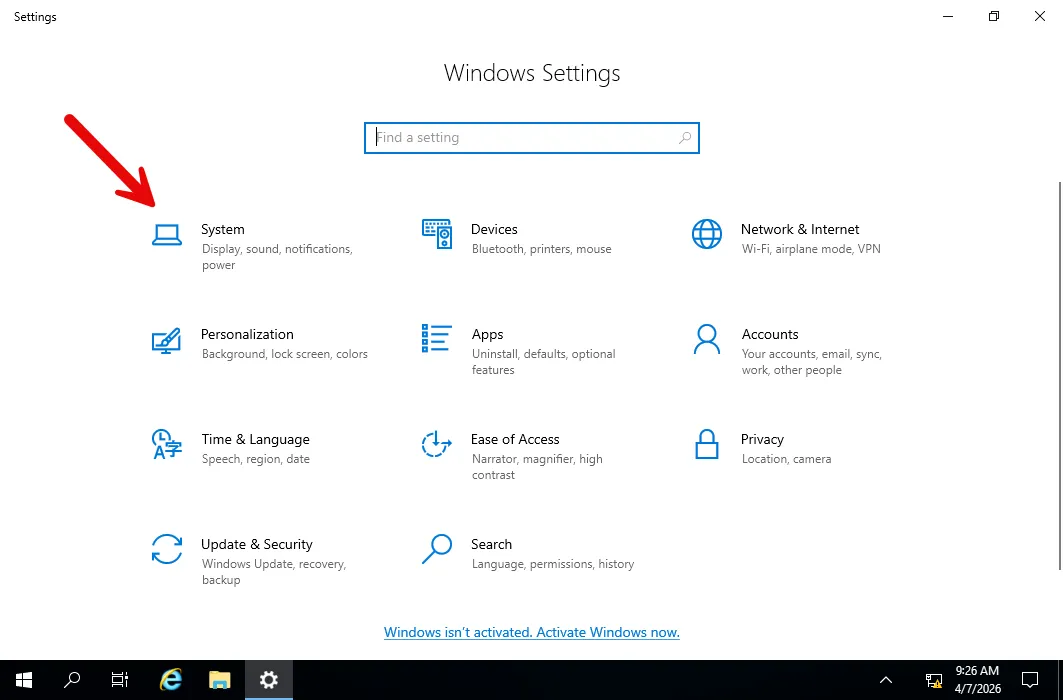Open the Ease of Access icon
The height and width of the screenshot is (700, 1063).
click(x=437, y=444)
